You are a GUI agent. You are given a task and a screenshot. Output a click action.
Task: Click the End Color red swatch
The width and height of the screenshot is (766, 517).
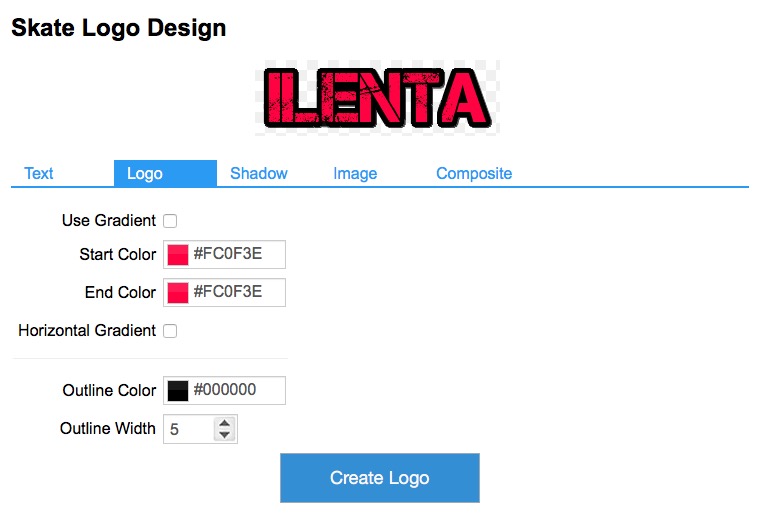(x=178, y=293)
